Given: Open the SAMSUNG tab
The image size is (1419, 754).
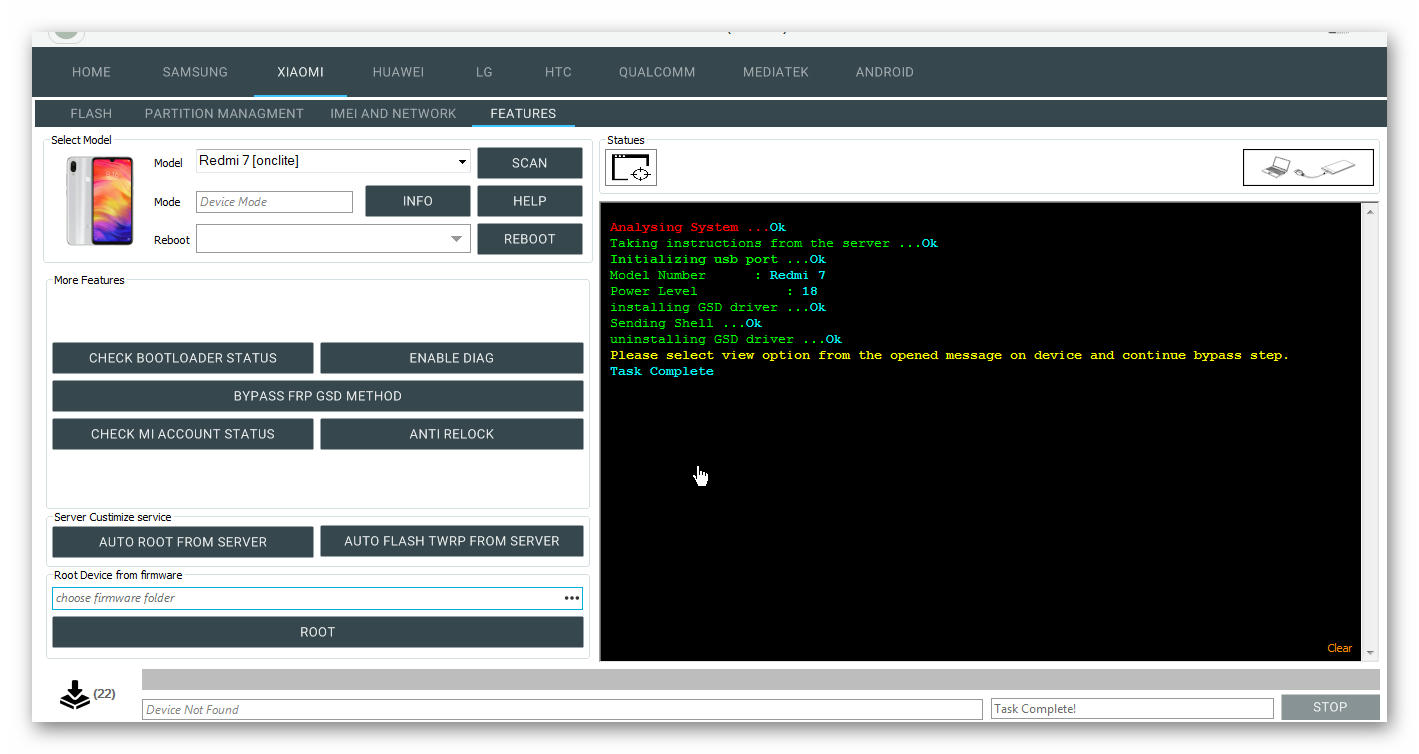Looking at the screenshot, I should (x=195, y=72).
